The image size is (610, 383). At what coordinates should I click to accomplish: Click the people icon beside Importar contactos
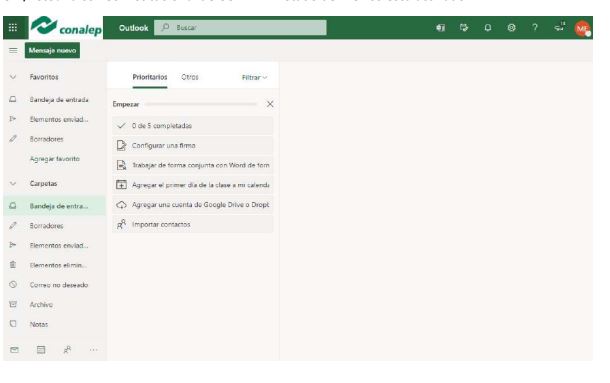(x=121, y=225)
